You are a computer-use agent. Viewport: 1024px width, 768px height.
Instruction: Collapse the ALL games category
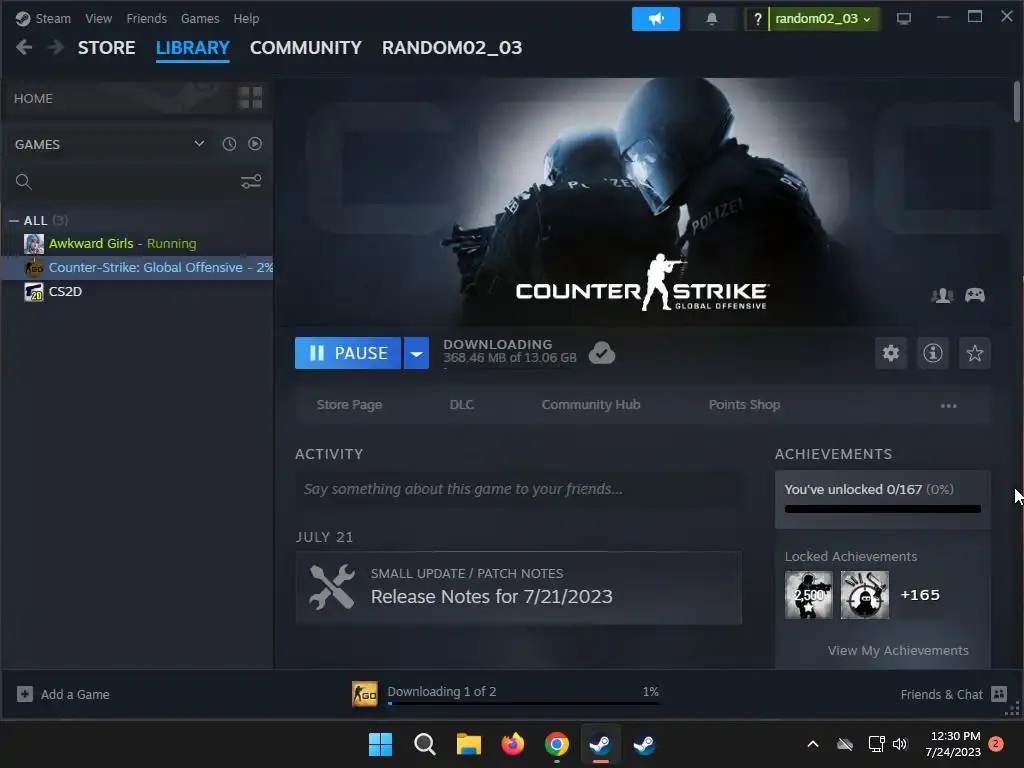[14, 221]
